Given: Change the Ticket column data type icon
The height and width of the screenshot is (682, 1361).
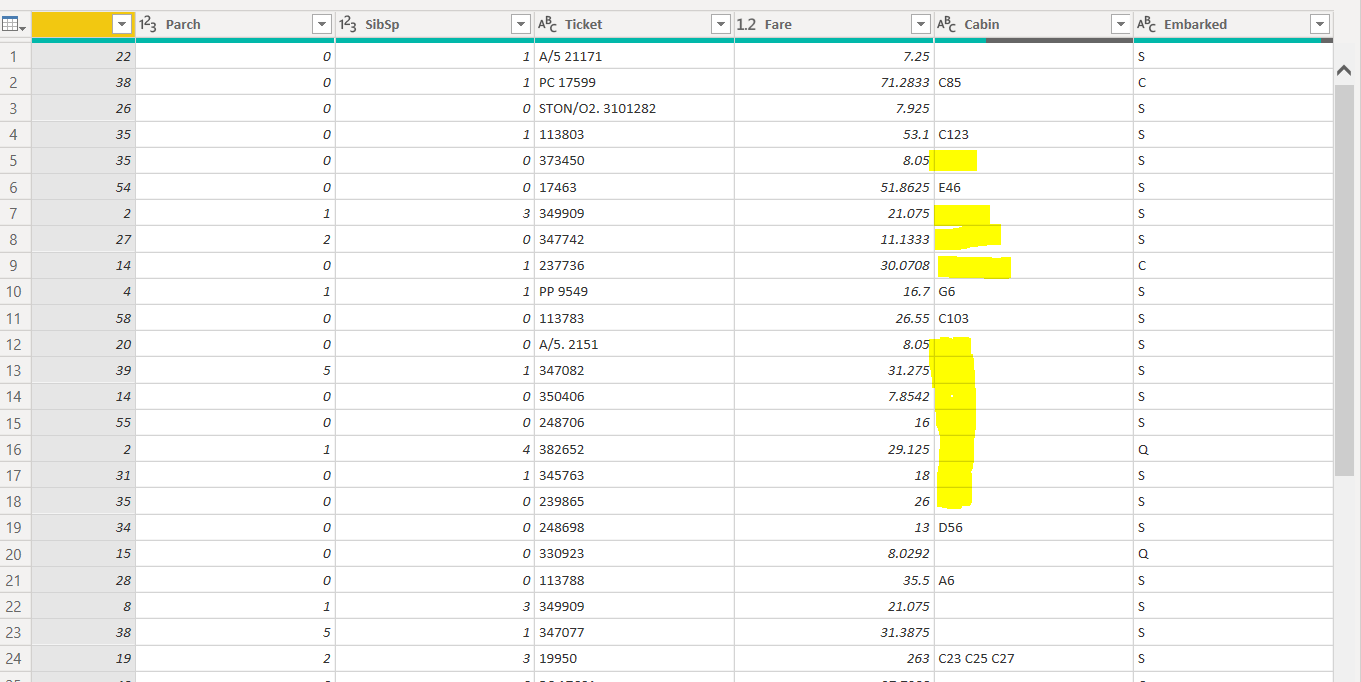Looking at the screenshot, I should click(547, 24).
